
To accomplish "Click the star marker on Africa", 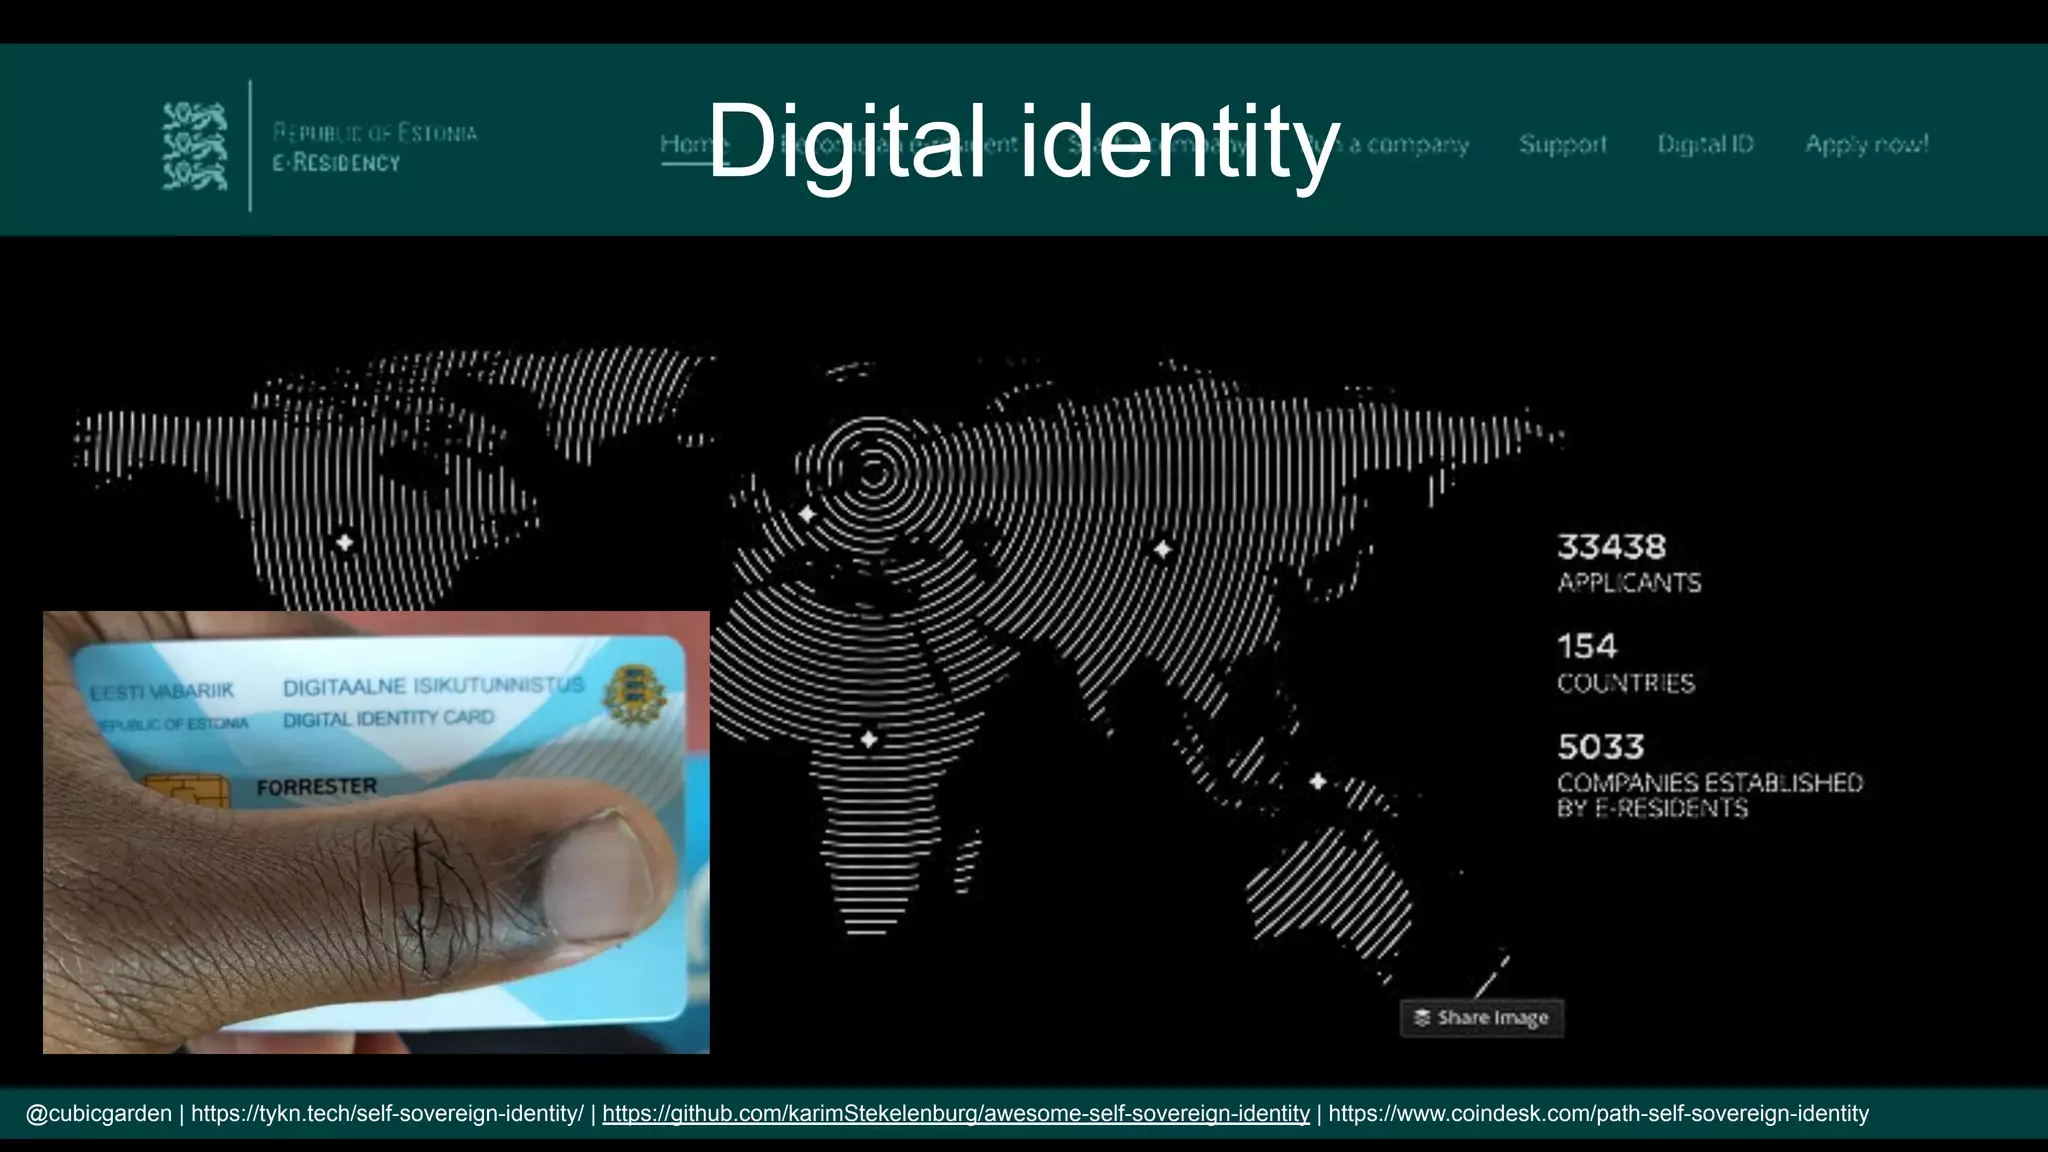I will point(869,740).
